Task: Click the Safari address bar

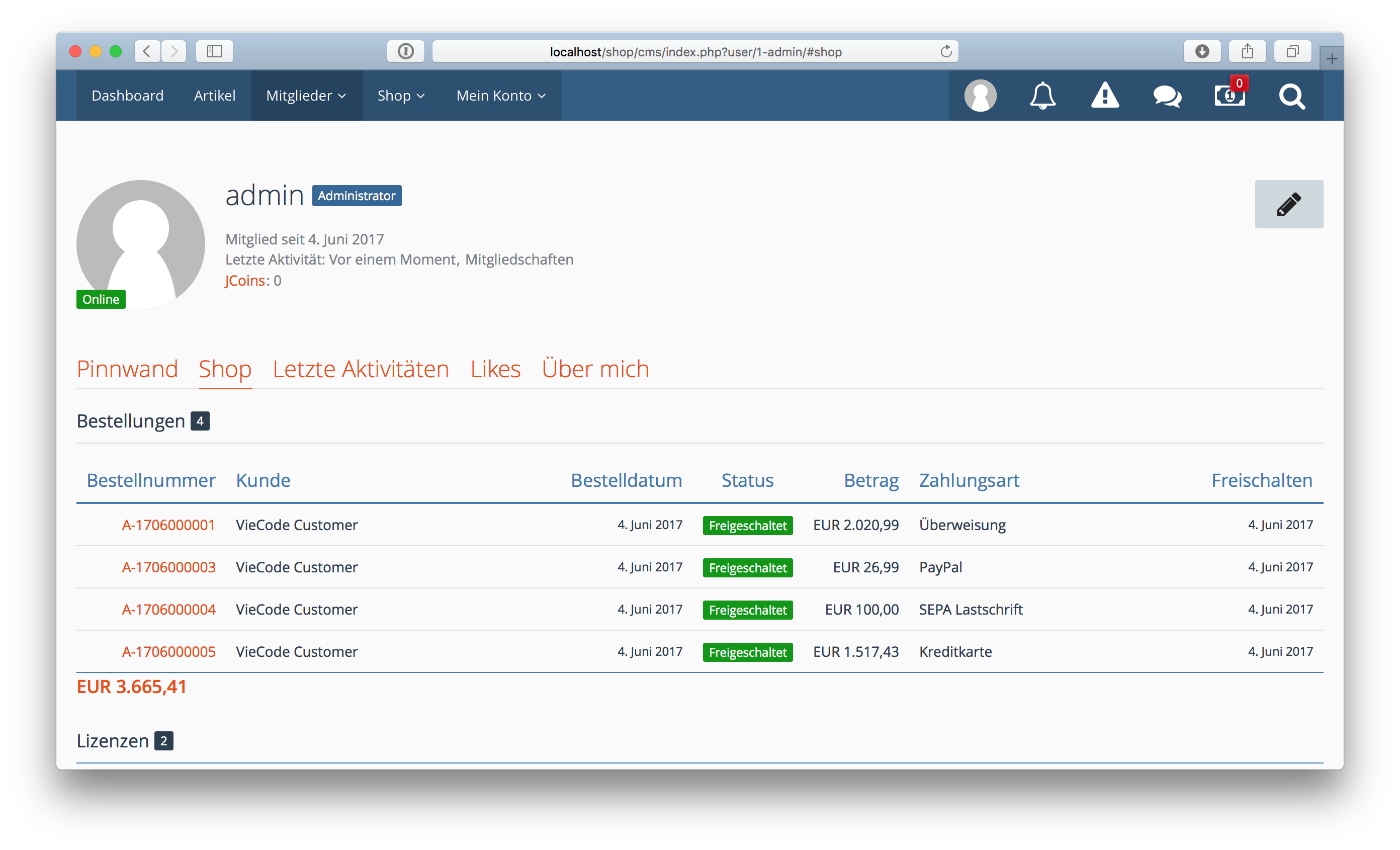Action: [x=695, y=51]
